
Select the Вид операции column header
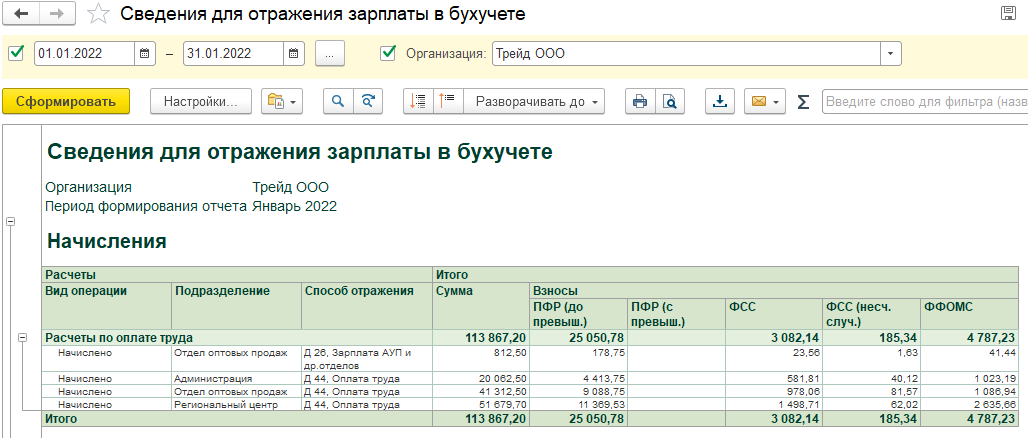(x=106, y=306)
